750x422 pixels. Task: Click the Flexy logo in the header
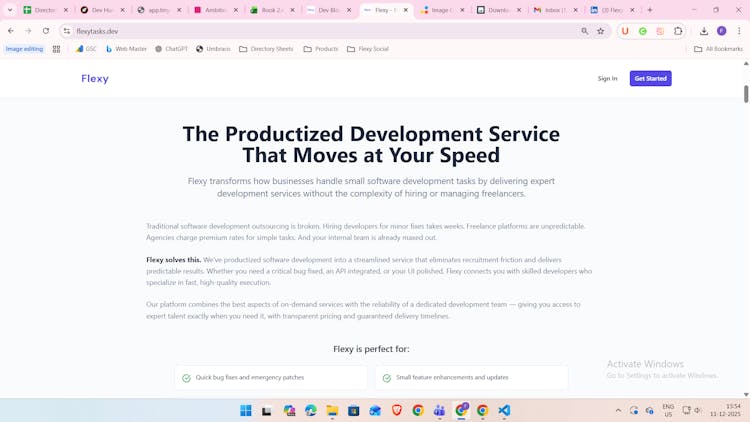pos(95,79)
